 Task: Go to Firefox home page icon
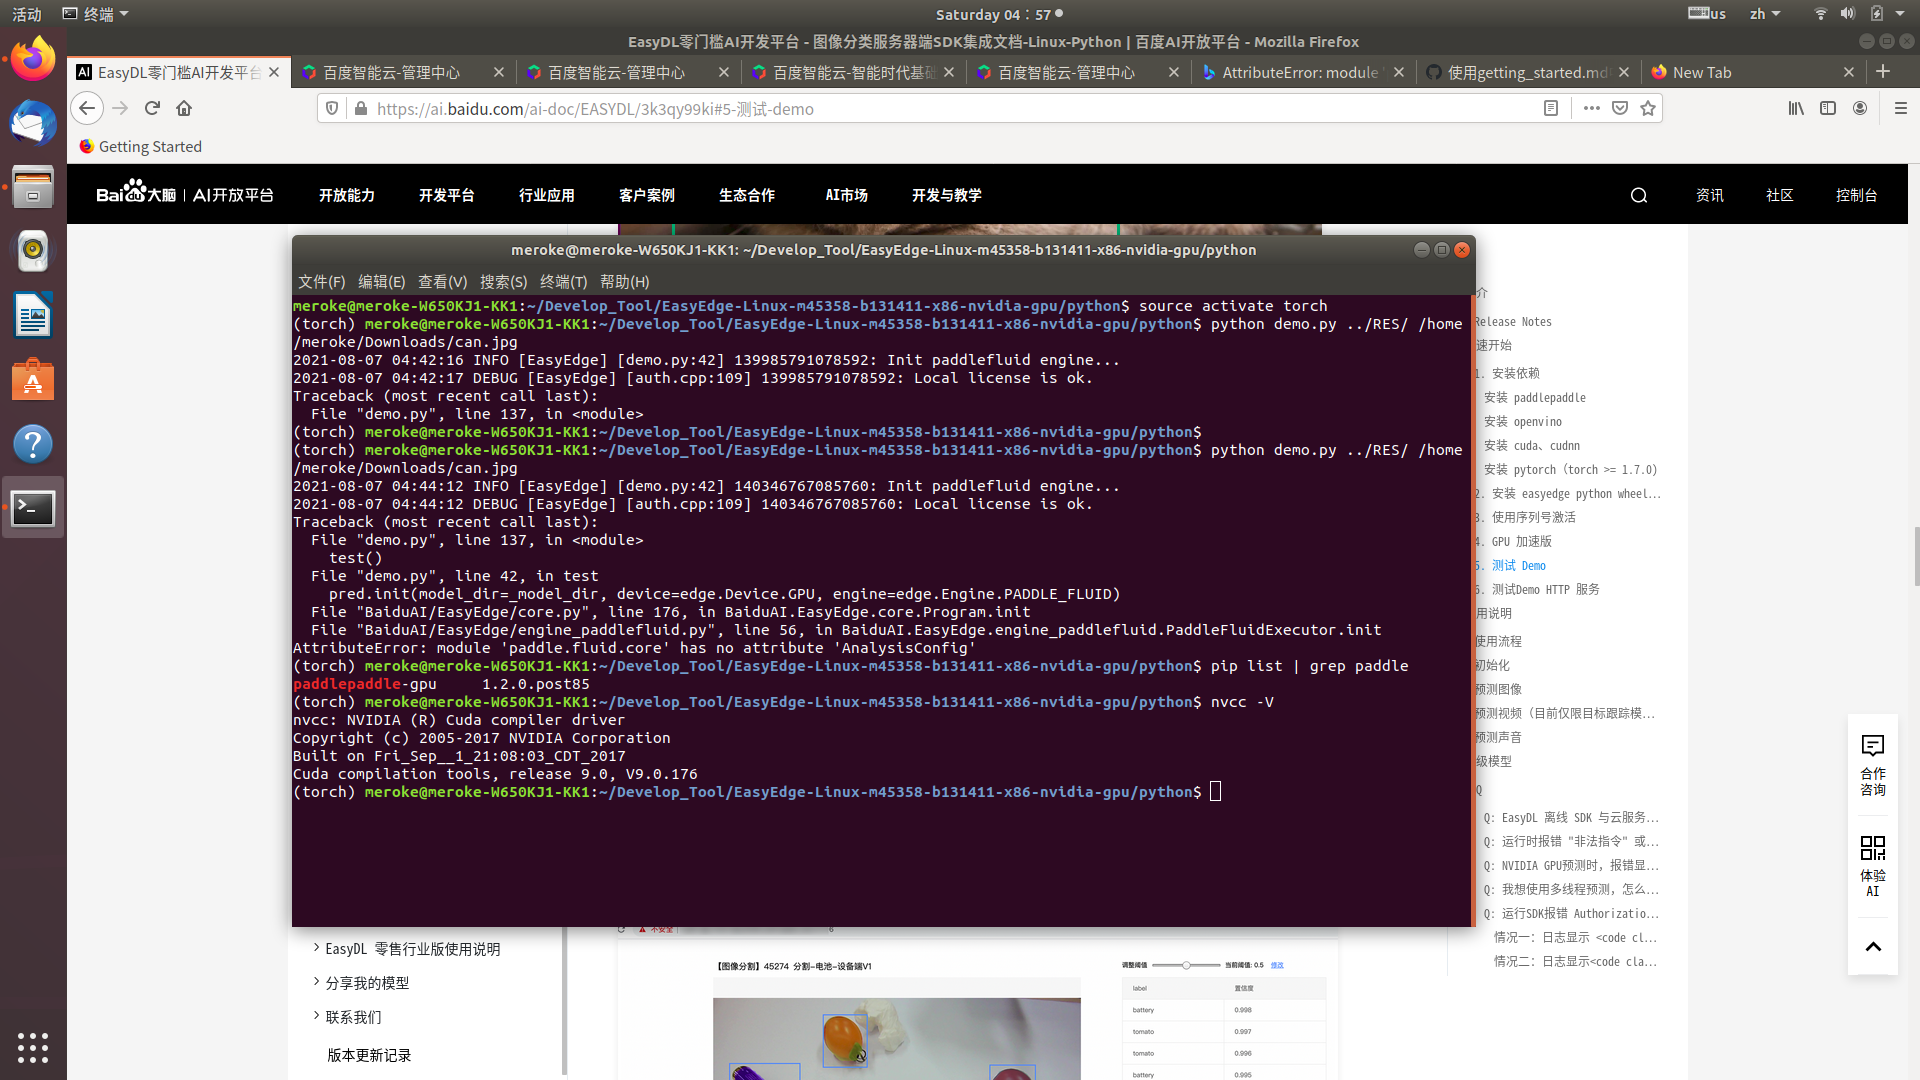(x=184, y=108)
